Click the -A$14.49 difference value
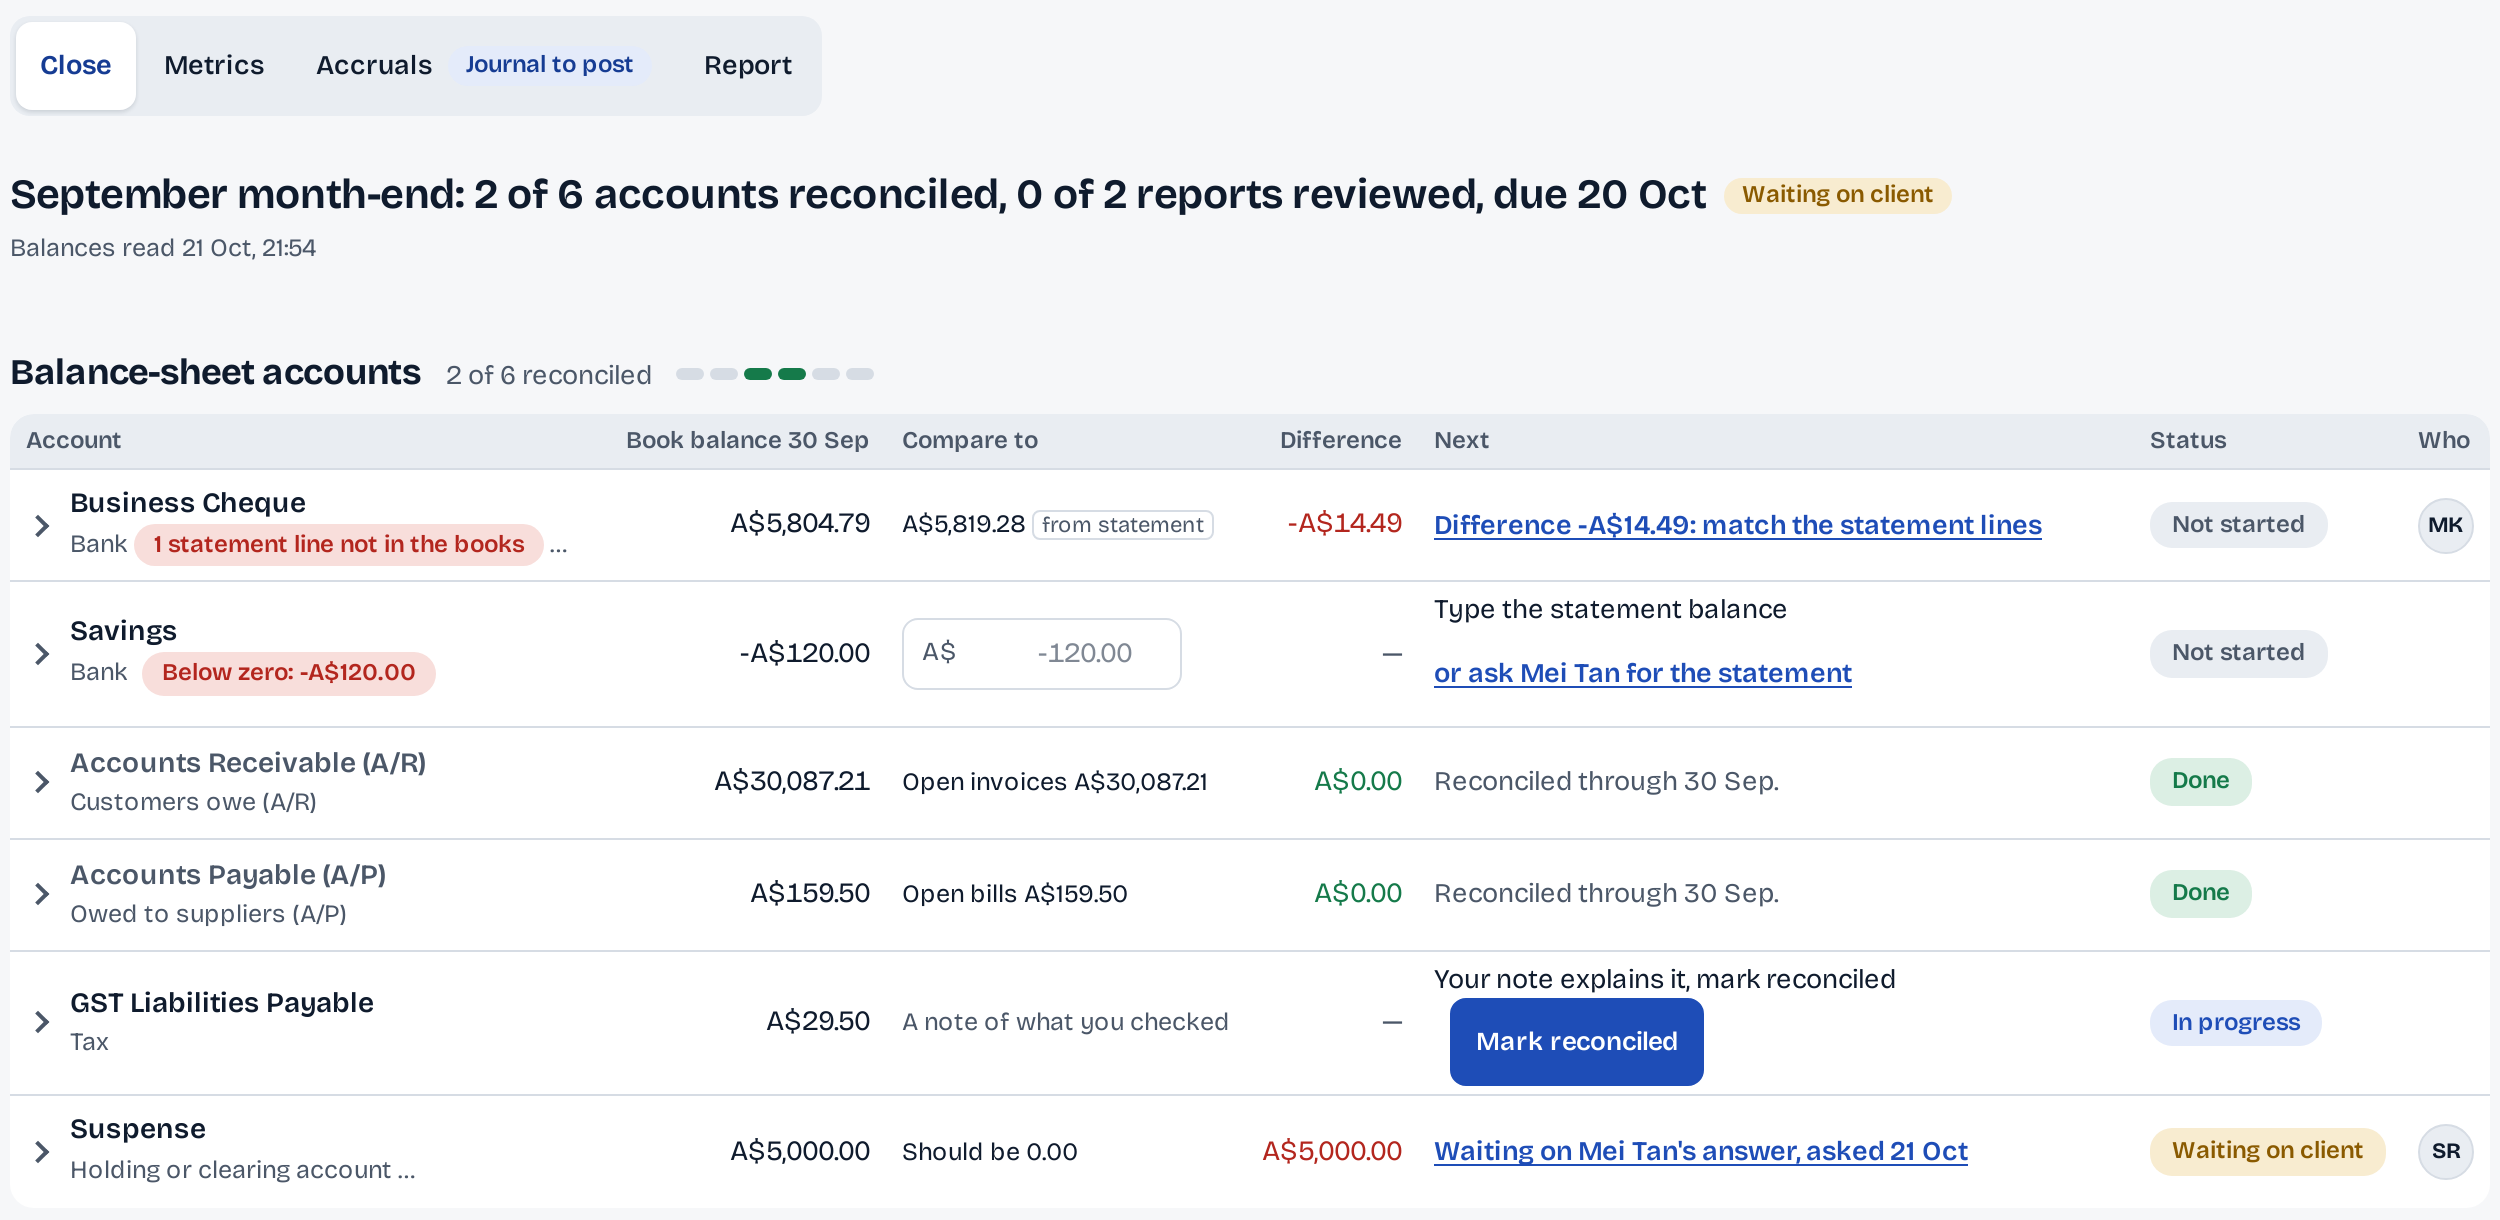The image size is (2500, 1220). pos(1344,524)
